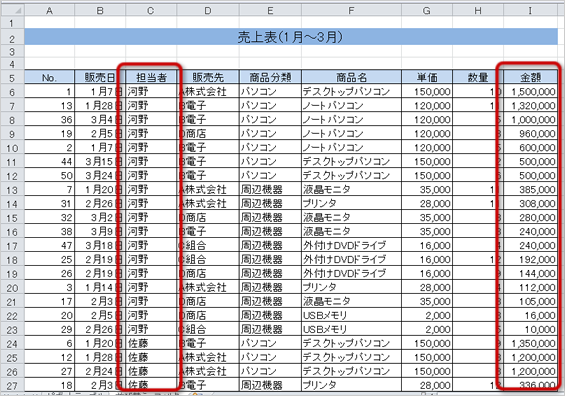Select column C header
Screen dimensions: 565x396
[x=151, y=10]
